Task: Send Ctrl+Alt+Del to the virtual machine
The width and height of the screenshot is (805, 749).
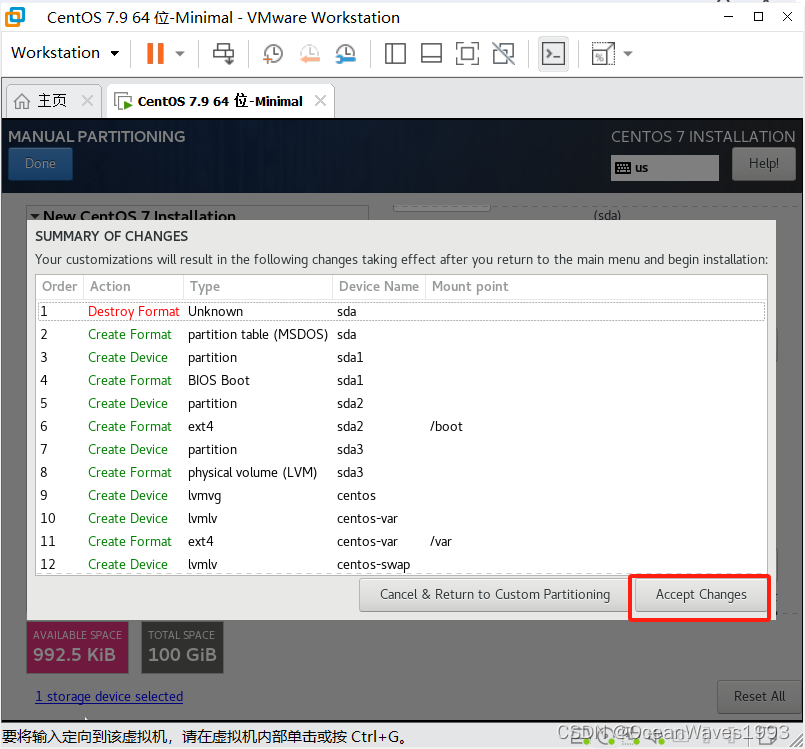Action: tap(223, 53)
